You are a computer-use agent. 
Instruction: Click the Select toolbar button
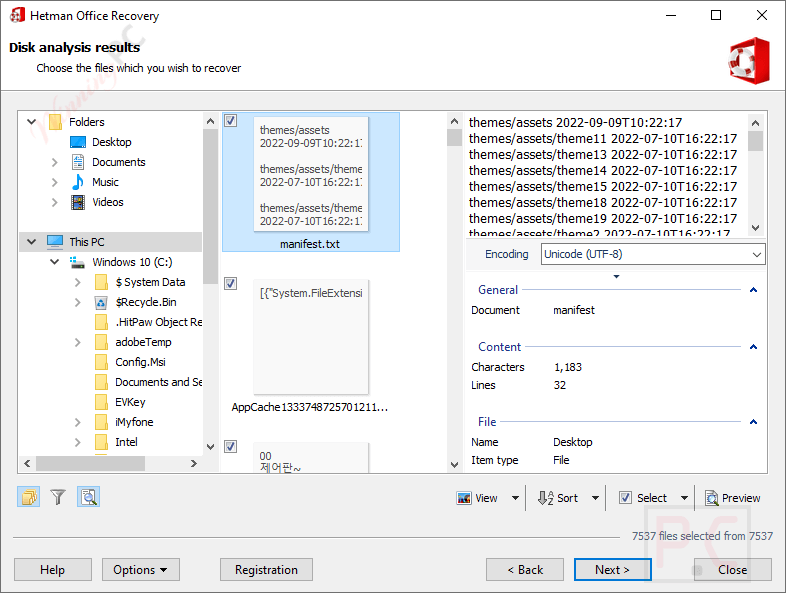[x=643, y=498]
